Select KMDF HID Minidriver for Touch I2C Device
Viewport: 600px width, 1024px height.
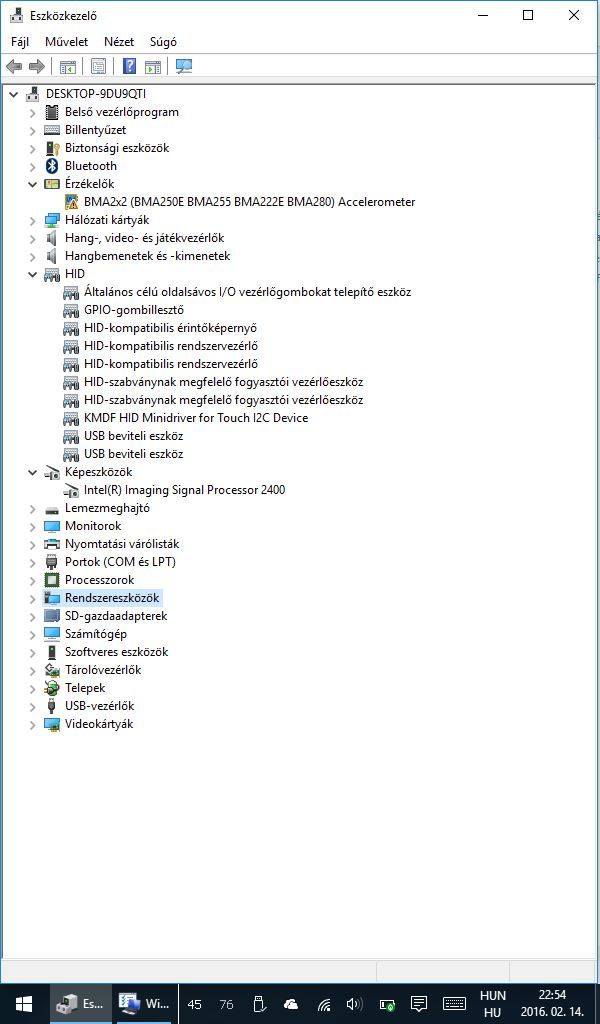pos(196,418)
